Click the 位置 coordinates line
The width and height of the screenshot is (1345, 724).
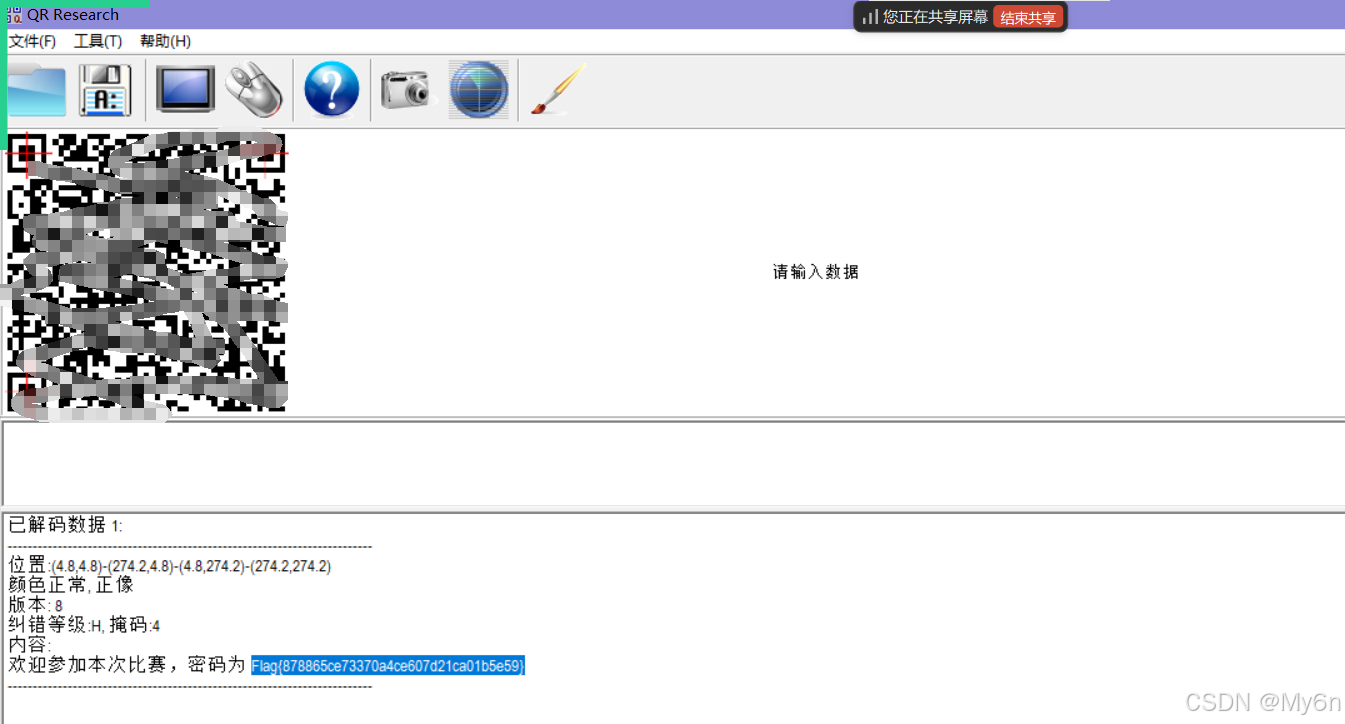point(170,565)
